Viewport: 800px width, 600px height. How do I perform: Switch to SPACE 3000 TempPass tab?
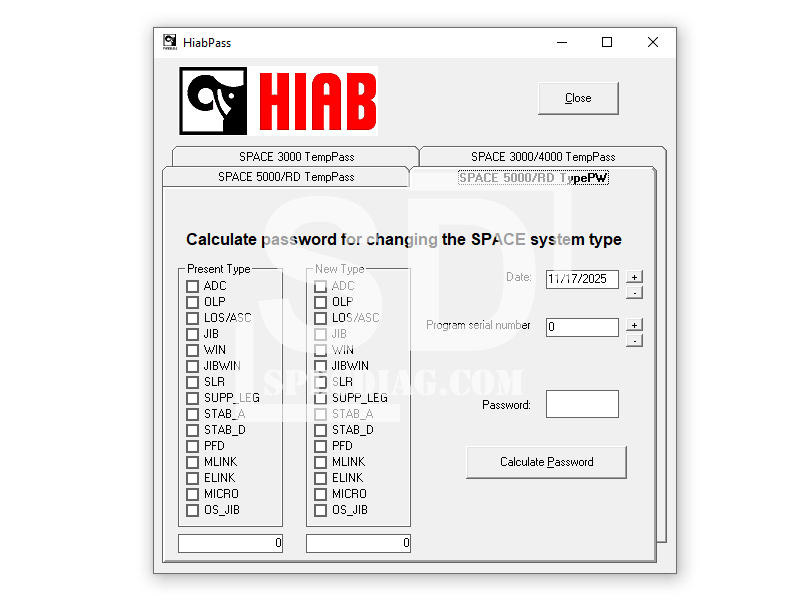pyautogui.click(x=296, y=157)
